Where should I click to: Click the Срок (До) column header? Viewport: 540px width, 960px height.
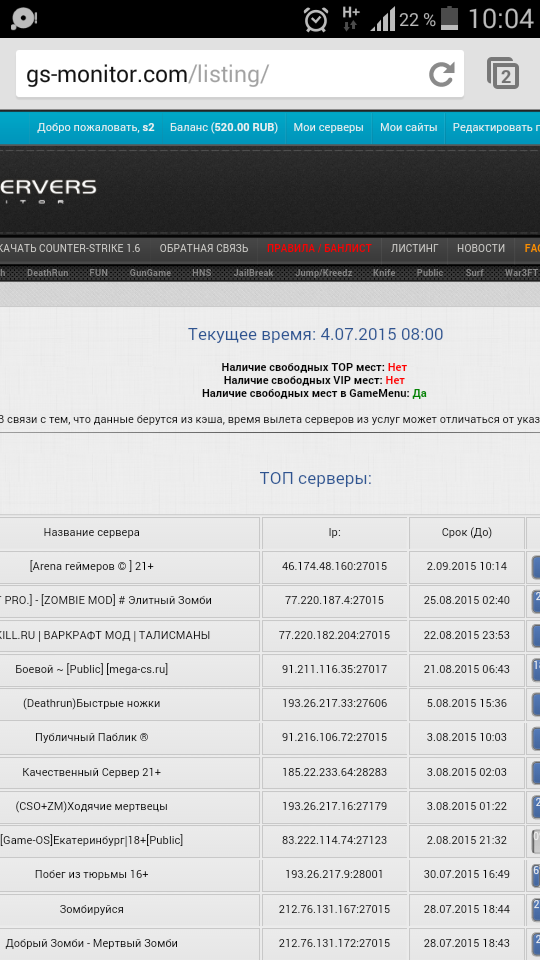(467, 533)
